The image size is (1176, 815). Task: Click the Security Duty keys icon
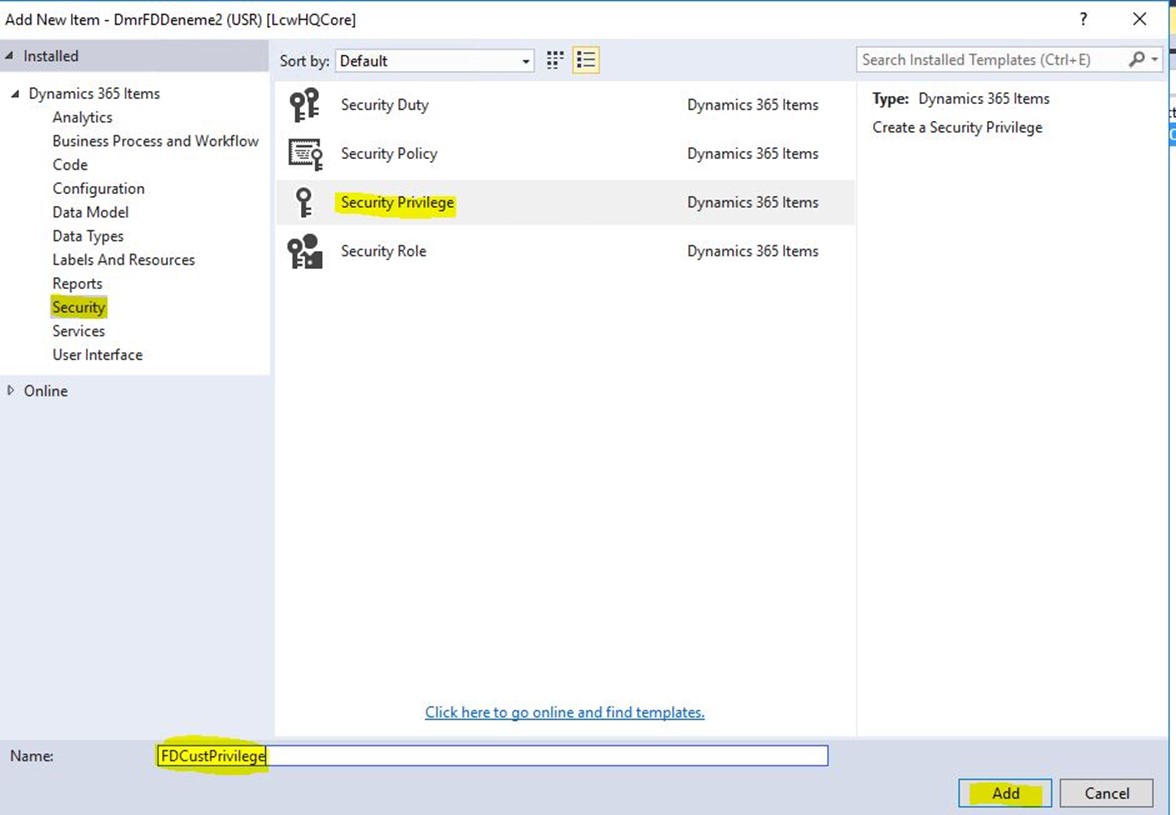[304, 105]
